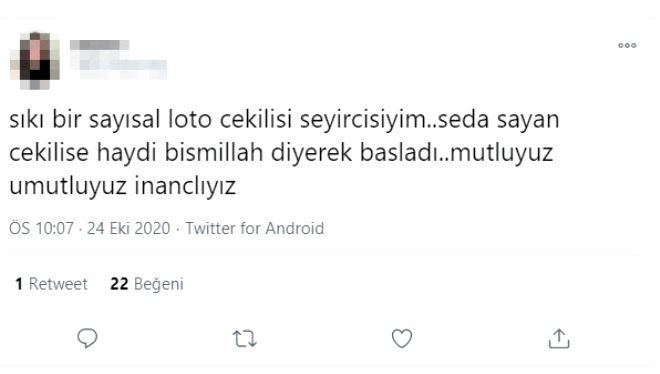
Task: Click the 24 Eki 2020 date
Action: click(x=128, y=228)
